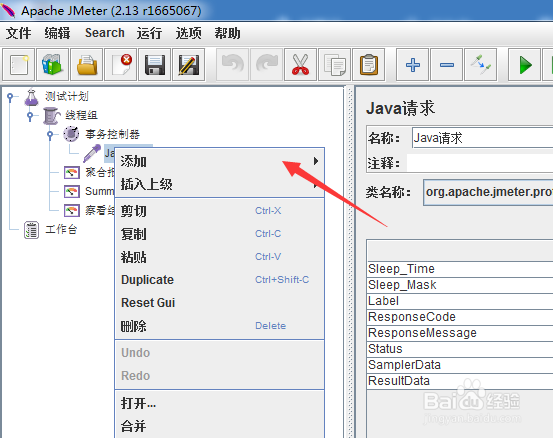The height and width of the screenshot is (438, 553).
Task: Click the Copy toolbar icon
Action: click(x=334, y=65)
